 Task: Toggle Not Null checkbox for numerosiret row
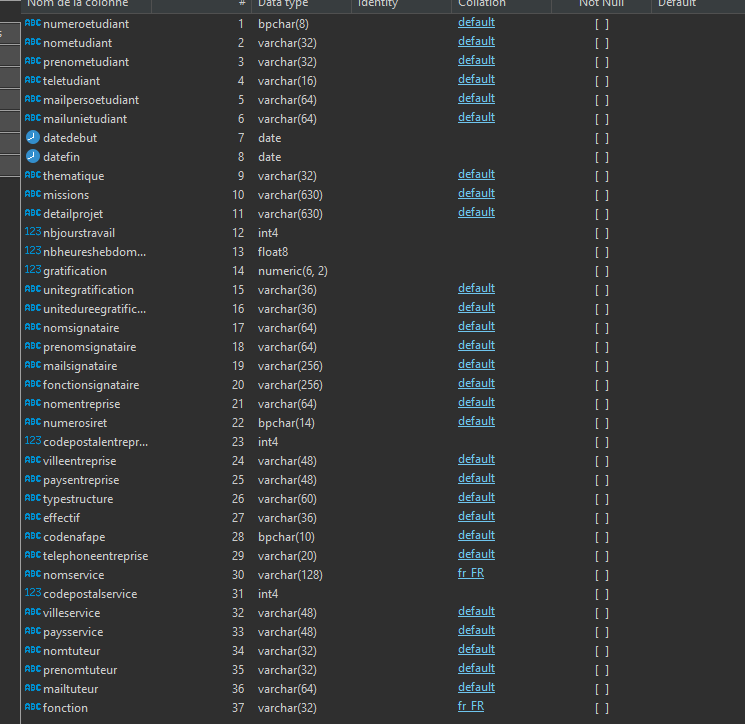tap(601, 423)
